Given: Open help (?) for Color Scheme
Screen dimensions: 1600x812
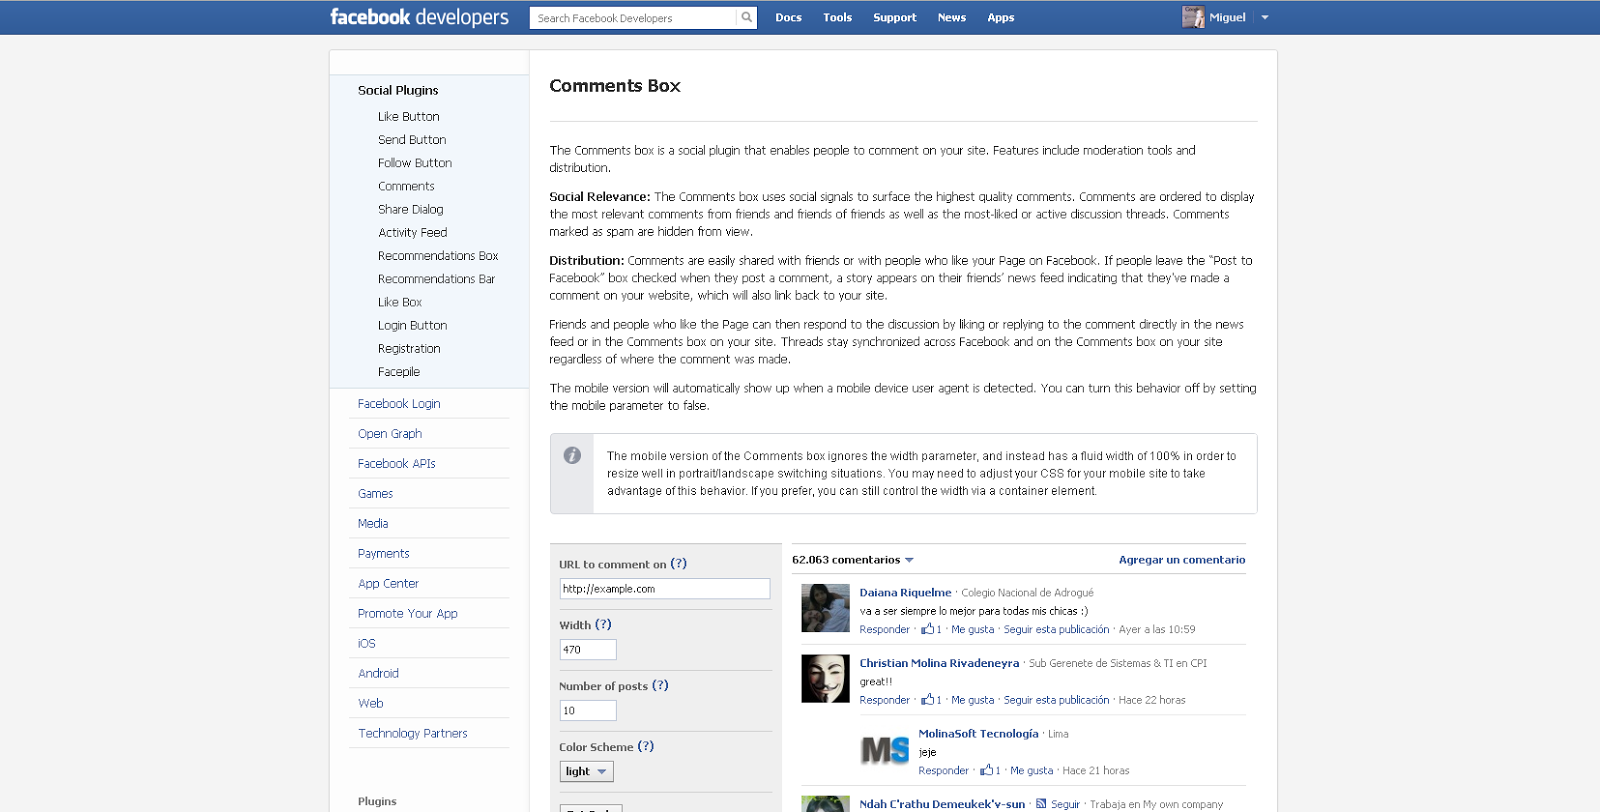Looking at the screenshot, I should click(x=646, y=746).
